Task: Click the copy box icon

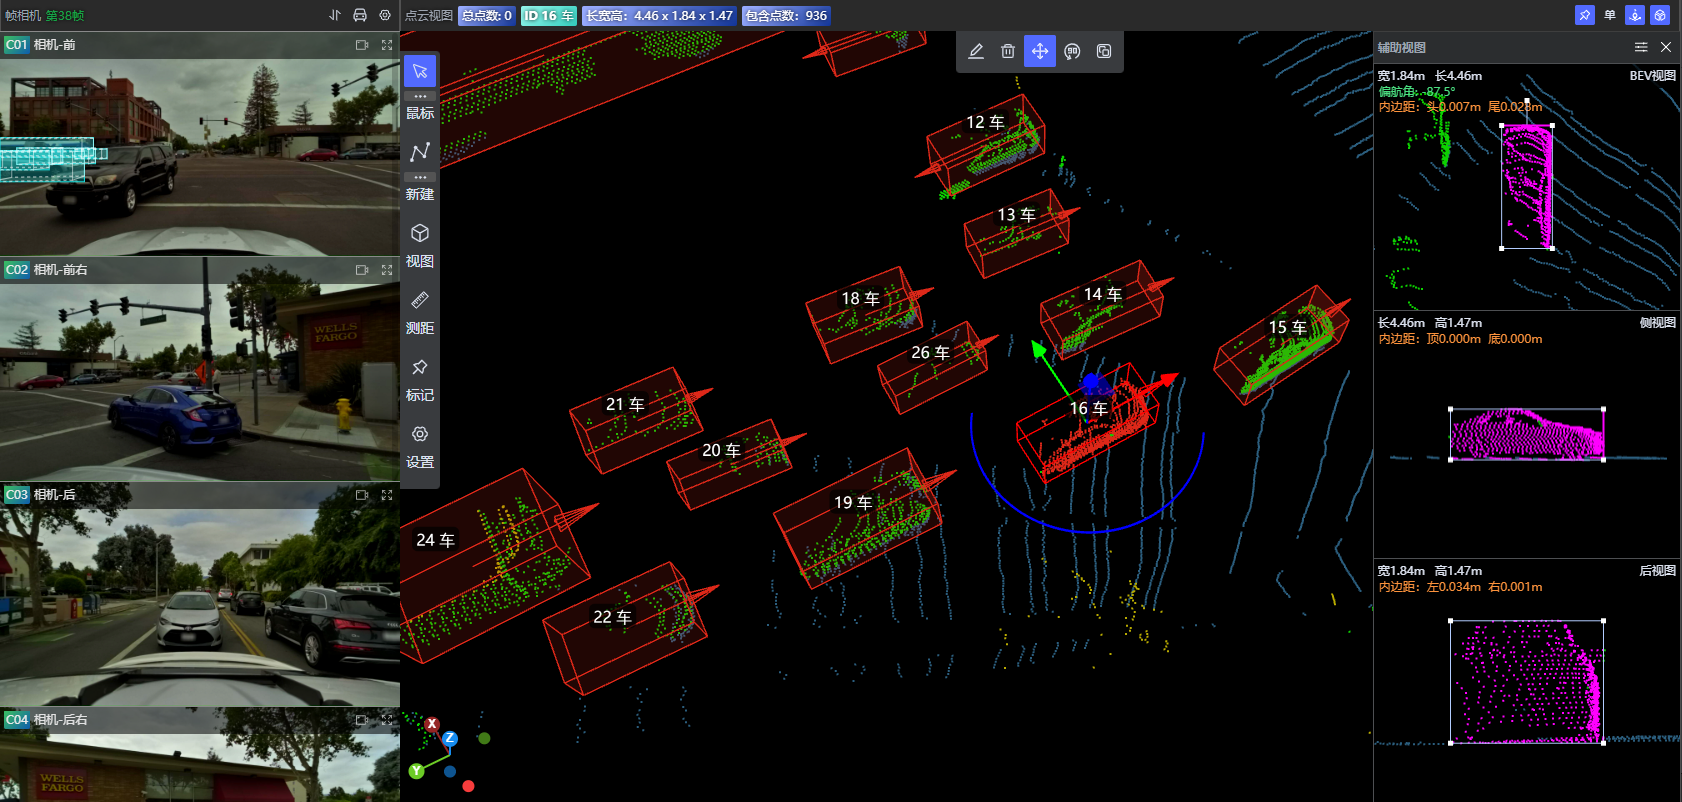Action: [x=1104, y=51]
